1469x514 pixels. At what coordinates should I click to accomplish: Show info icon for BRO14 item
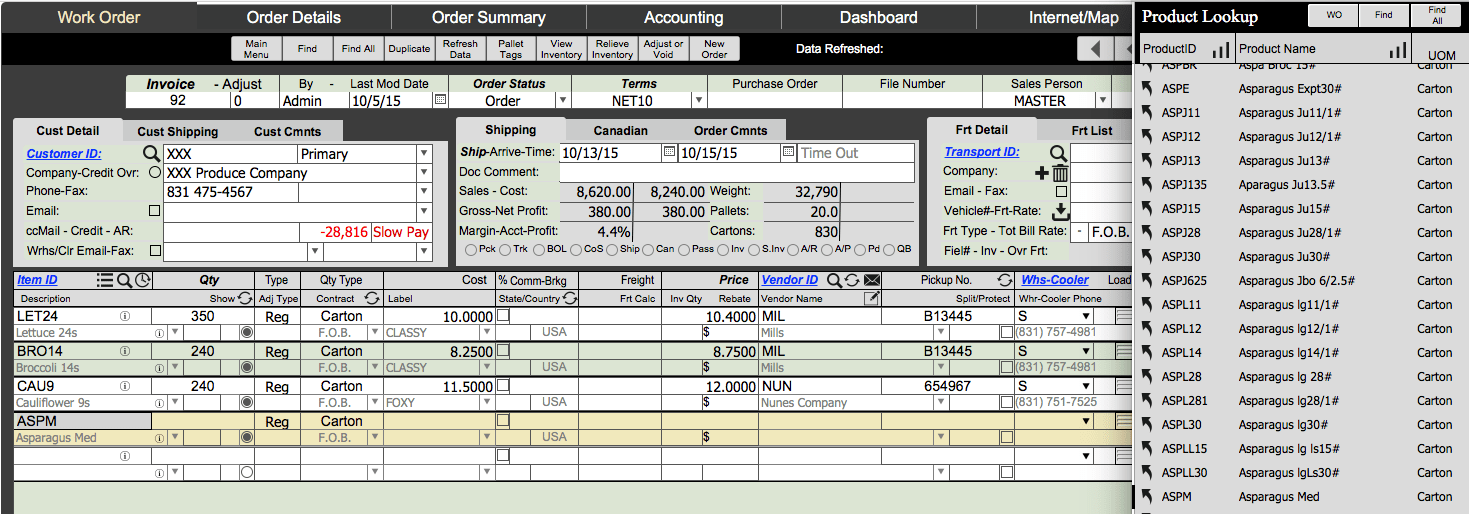coord(125,351)
